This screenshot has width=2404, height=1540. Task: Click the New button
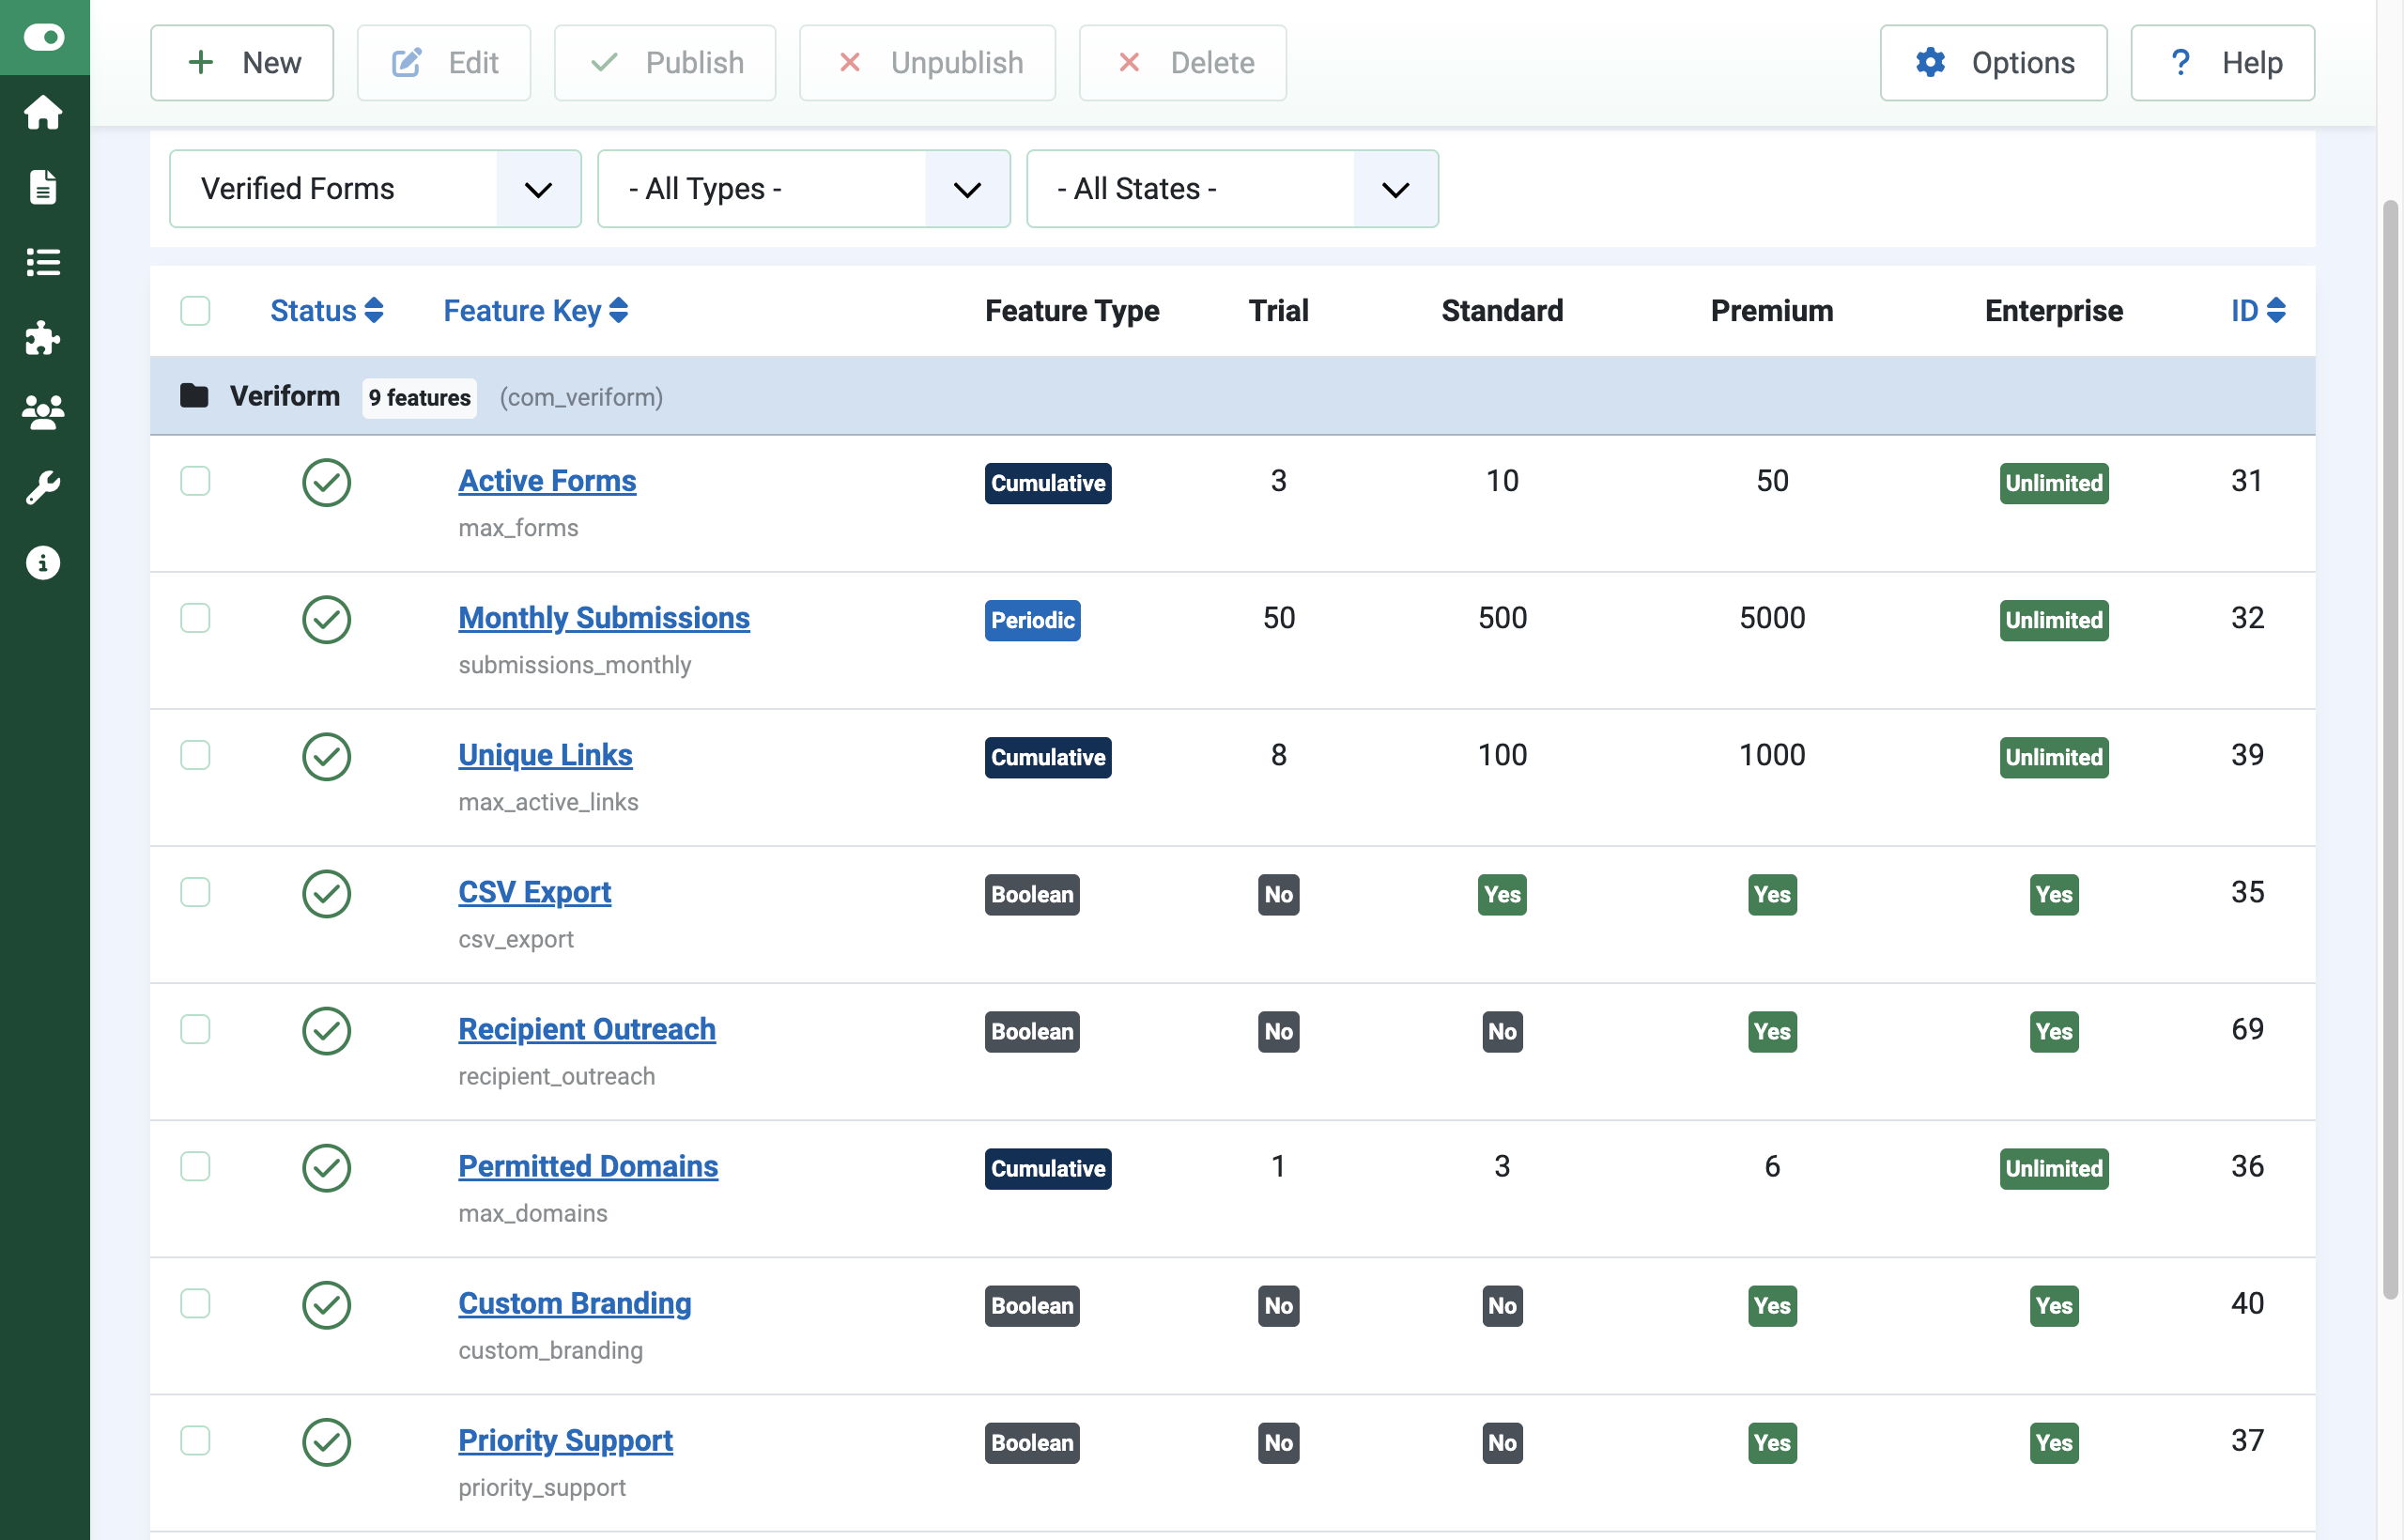(x=241, y=62)
